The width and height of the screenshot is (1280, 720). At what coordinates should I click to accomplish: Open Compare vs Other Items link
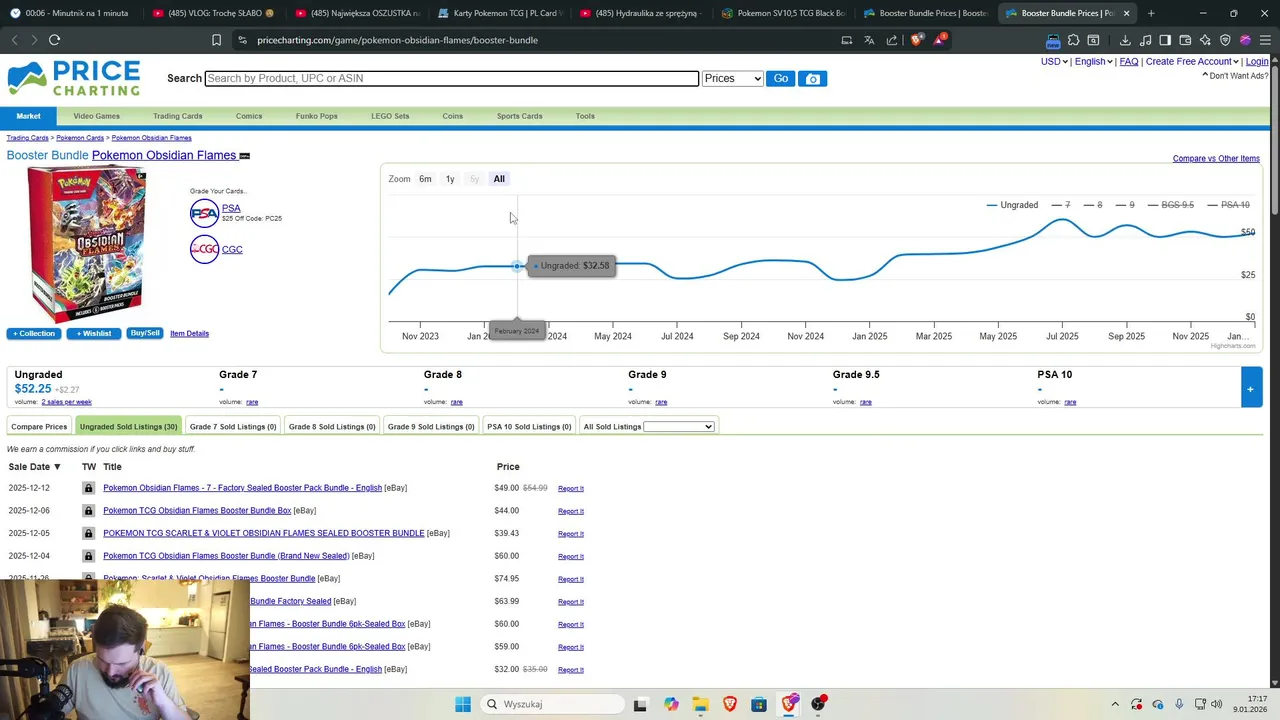(1216, 159)
